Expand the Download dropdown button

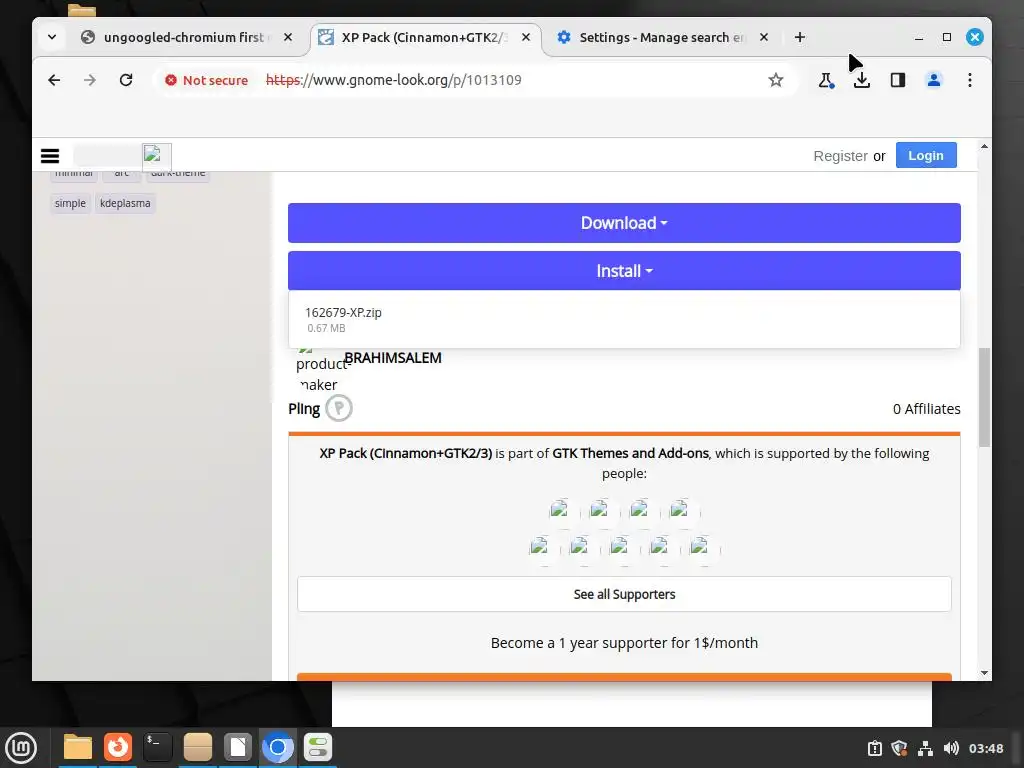pyautogui.click(x=624, y=223)
